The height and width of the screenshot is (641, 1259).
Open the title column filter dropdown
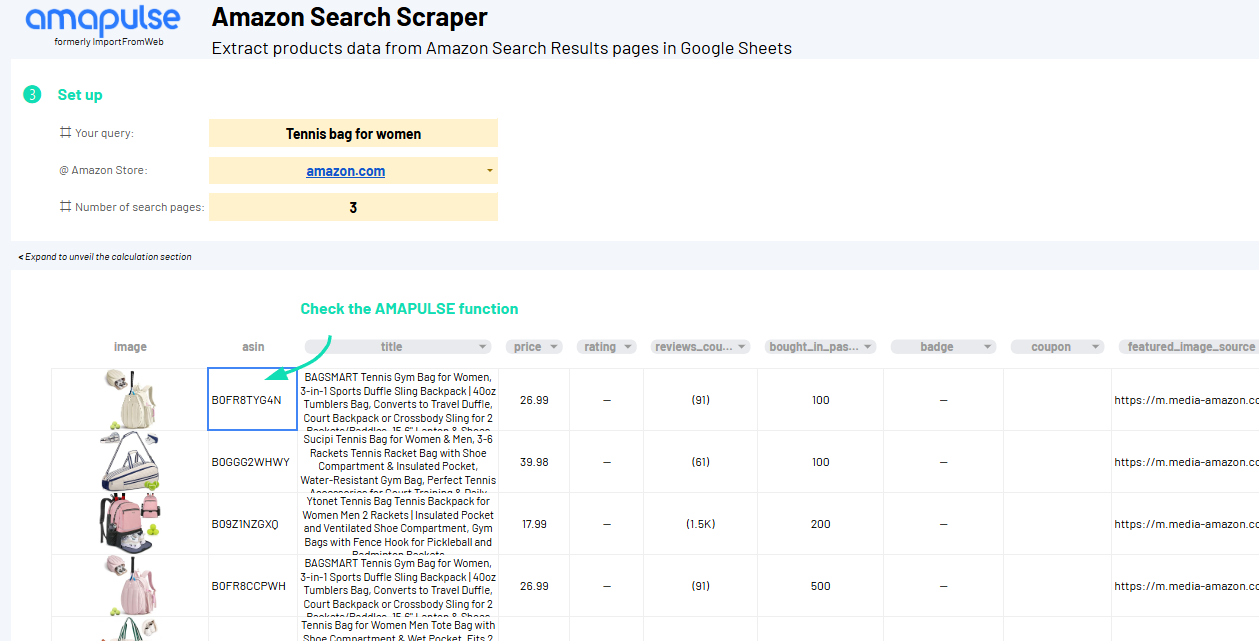pyautogui.click(x=484, y=347)
